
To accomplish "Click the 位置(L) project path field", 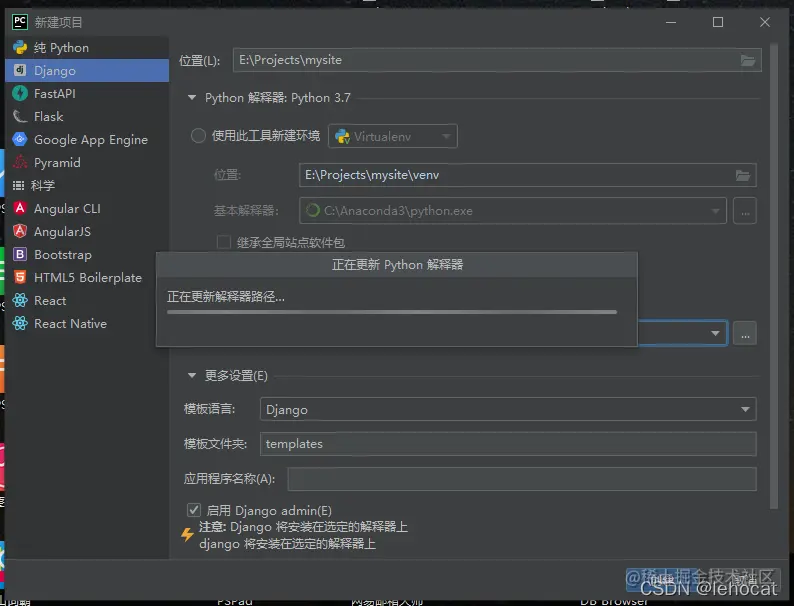I will point(497,60).
